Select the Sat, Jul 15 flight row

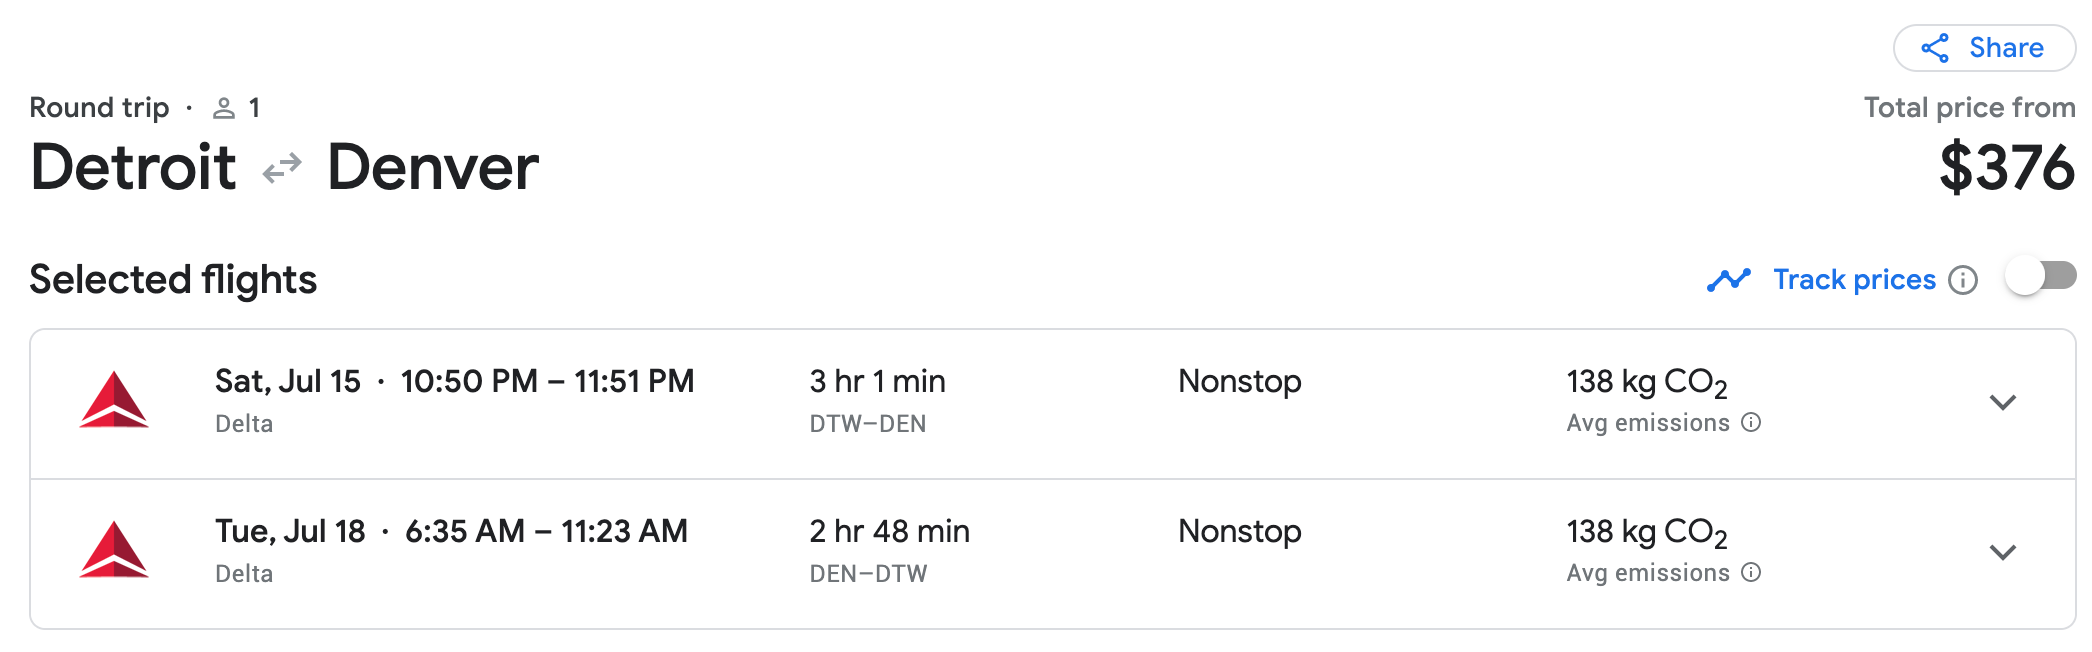click(1053, 404)
